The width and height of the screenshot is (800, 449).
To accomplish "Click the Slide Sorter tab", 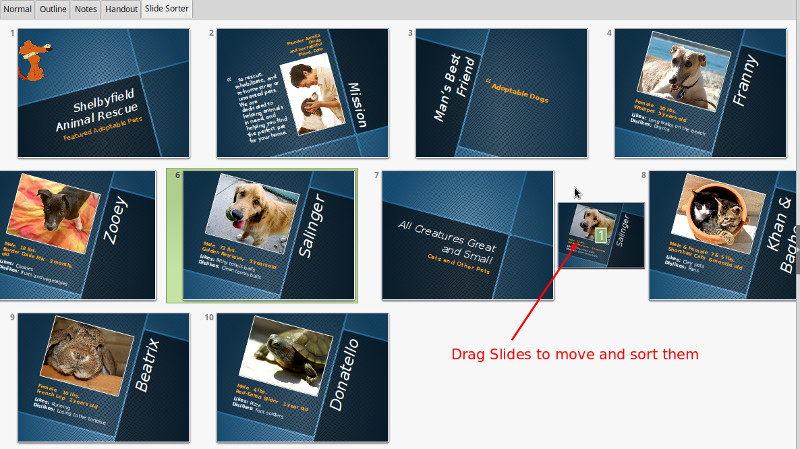I will [167, 8].
